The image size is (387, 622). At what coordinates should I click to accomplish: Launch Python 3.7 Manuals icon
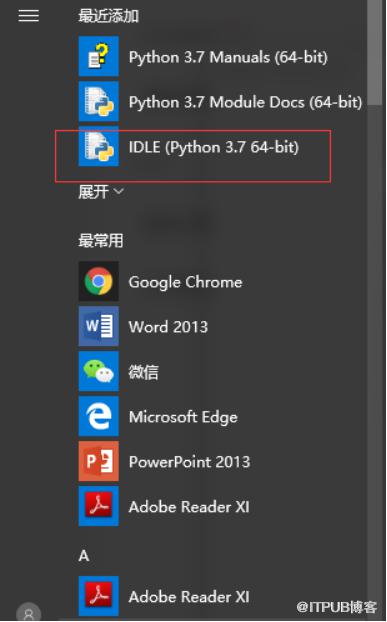coord(98,56)
